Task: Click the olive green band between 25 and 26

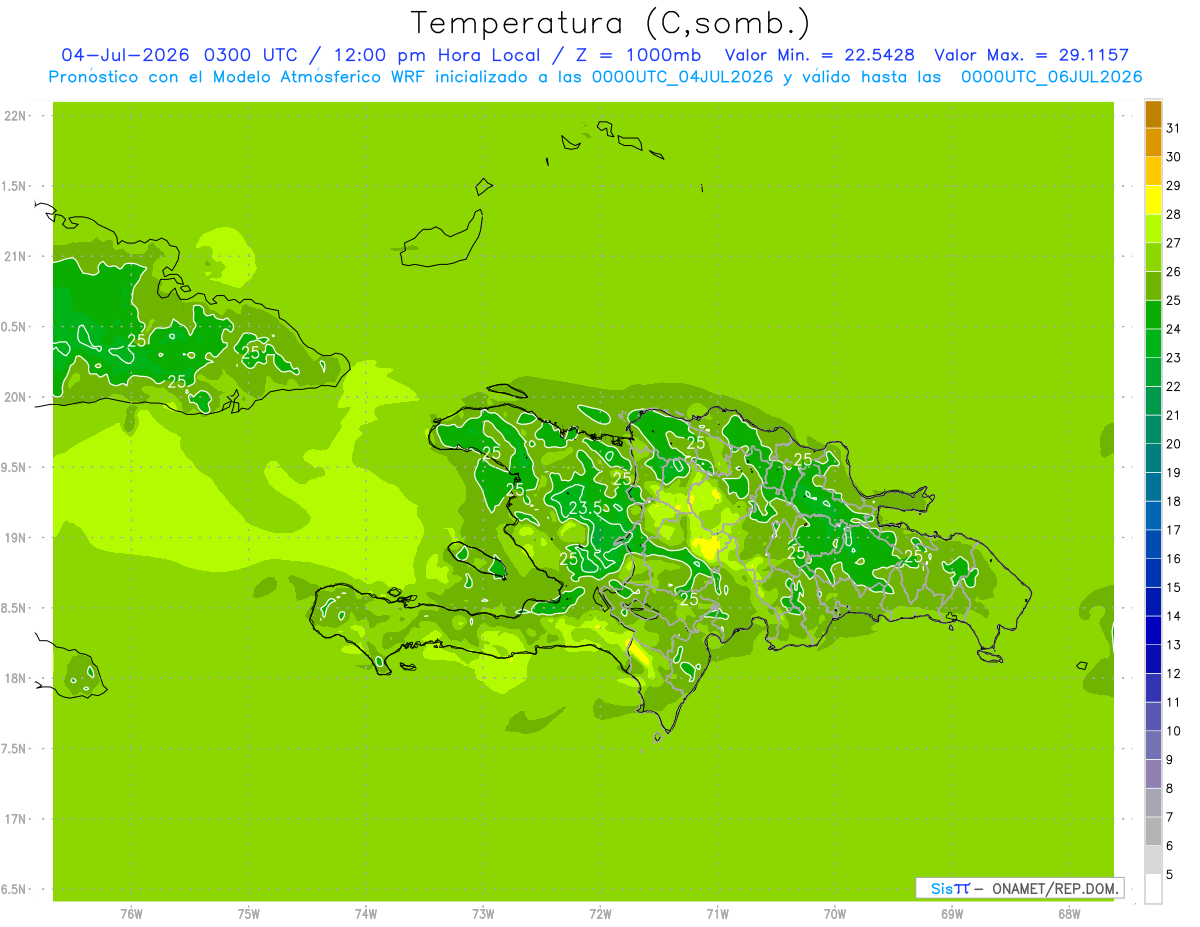Action: pos(1153,286)
